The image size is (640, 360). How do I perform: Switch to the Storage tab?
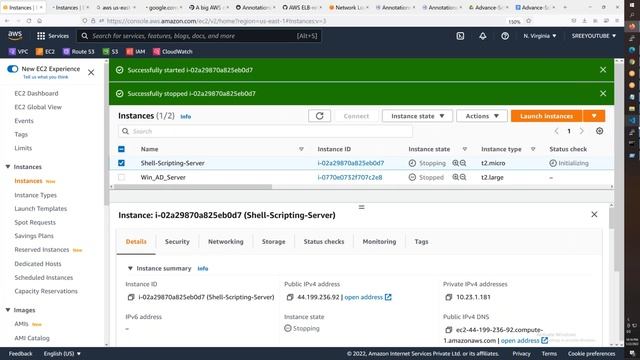click(x=273, y=242)
